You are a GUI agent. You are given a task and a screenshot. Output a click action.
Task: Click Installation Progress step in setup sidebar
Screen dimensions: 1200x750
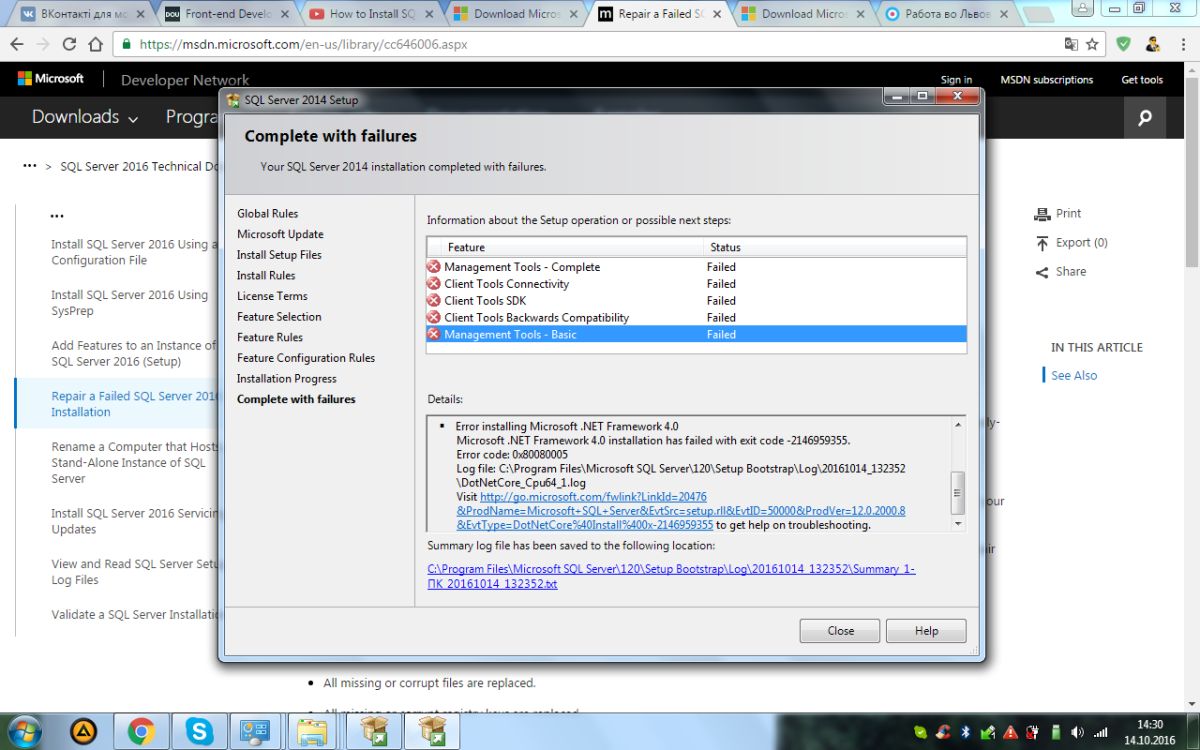(286, 378)
